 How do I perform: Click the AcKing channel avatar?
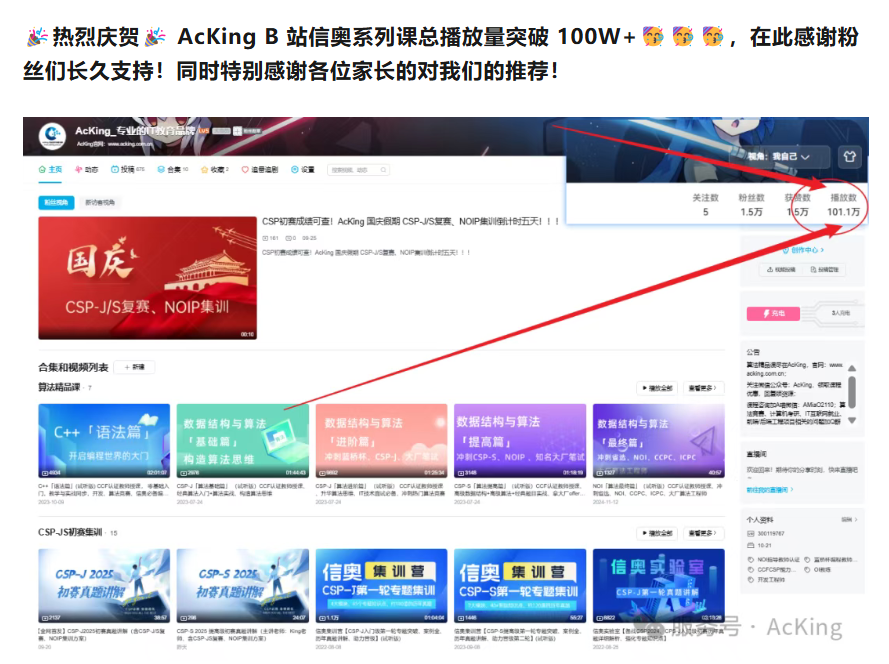point(53,137)
